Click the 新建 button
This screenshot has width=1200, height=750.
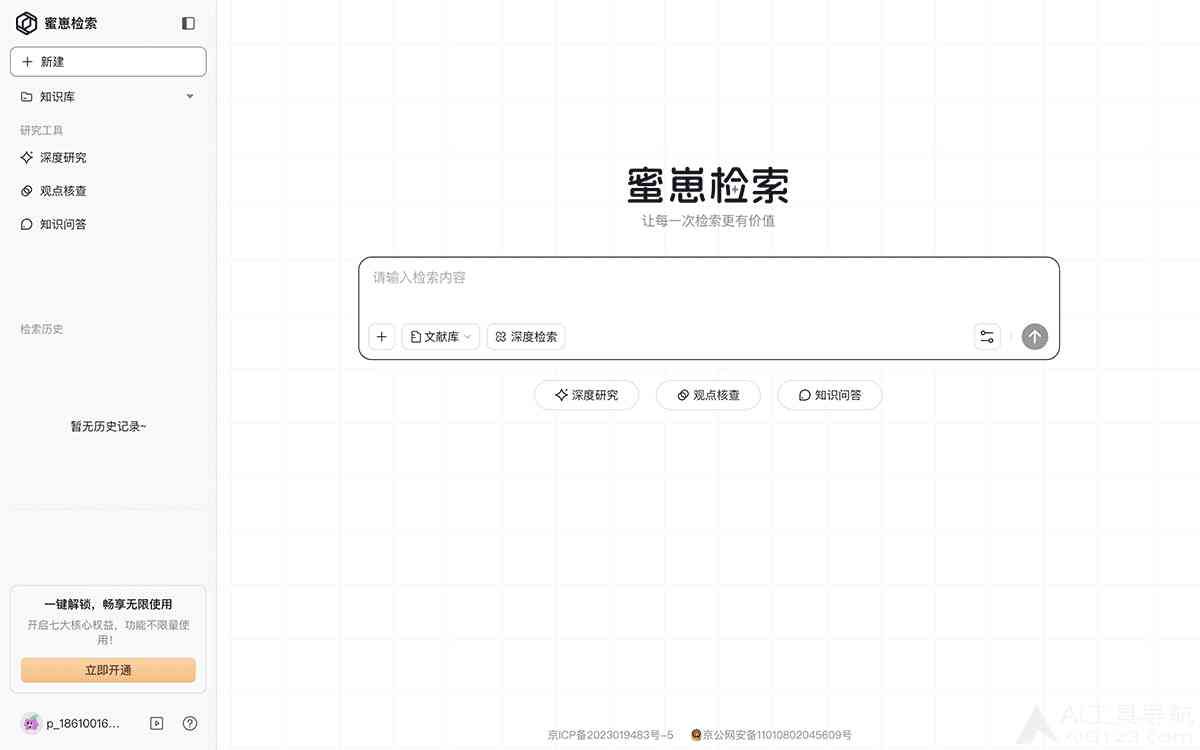pyautogui.click(x=108, y=62)
